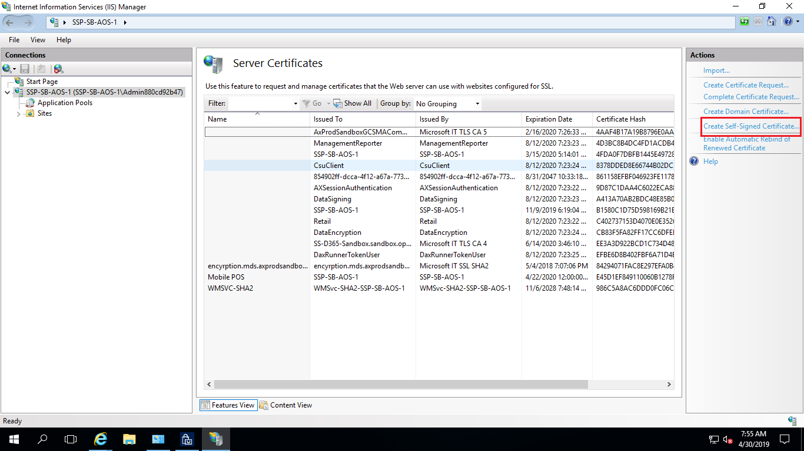The height and width of the screenshot is (451, 804).
Task: Open the Store bag icon on taskbar
Action: click(187, 439)
